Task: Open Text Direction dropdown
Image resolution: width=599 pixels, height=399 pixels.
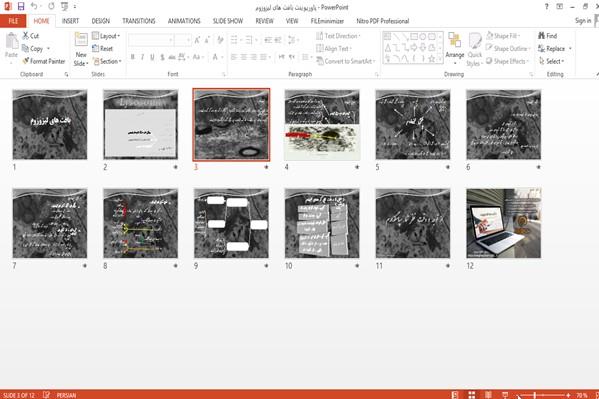Action: coord(339,36)
